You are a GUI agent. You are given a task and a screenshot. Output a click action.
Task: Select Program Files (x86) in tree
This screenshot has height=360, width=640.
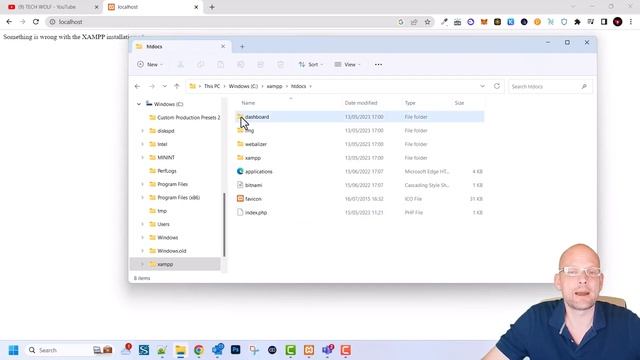tap(174, 198)
